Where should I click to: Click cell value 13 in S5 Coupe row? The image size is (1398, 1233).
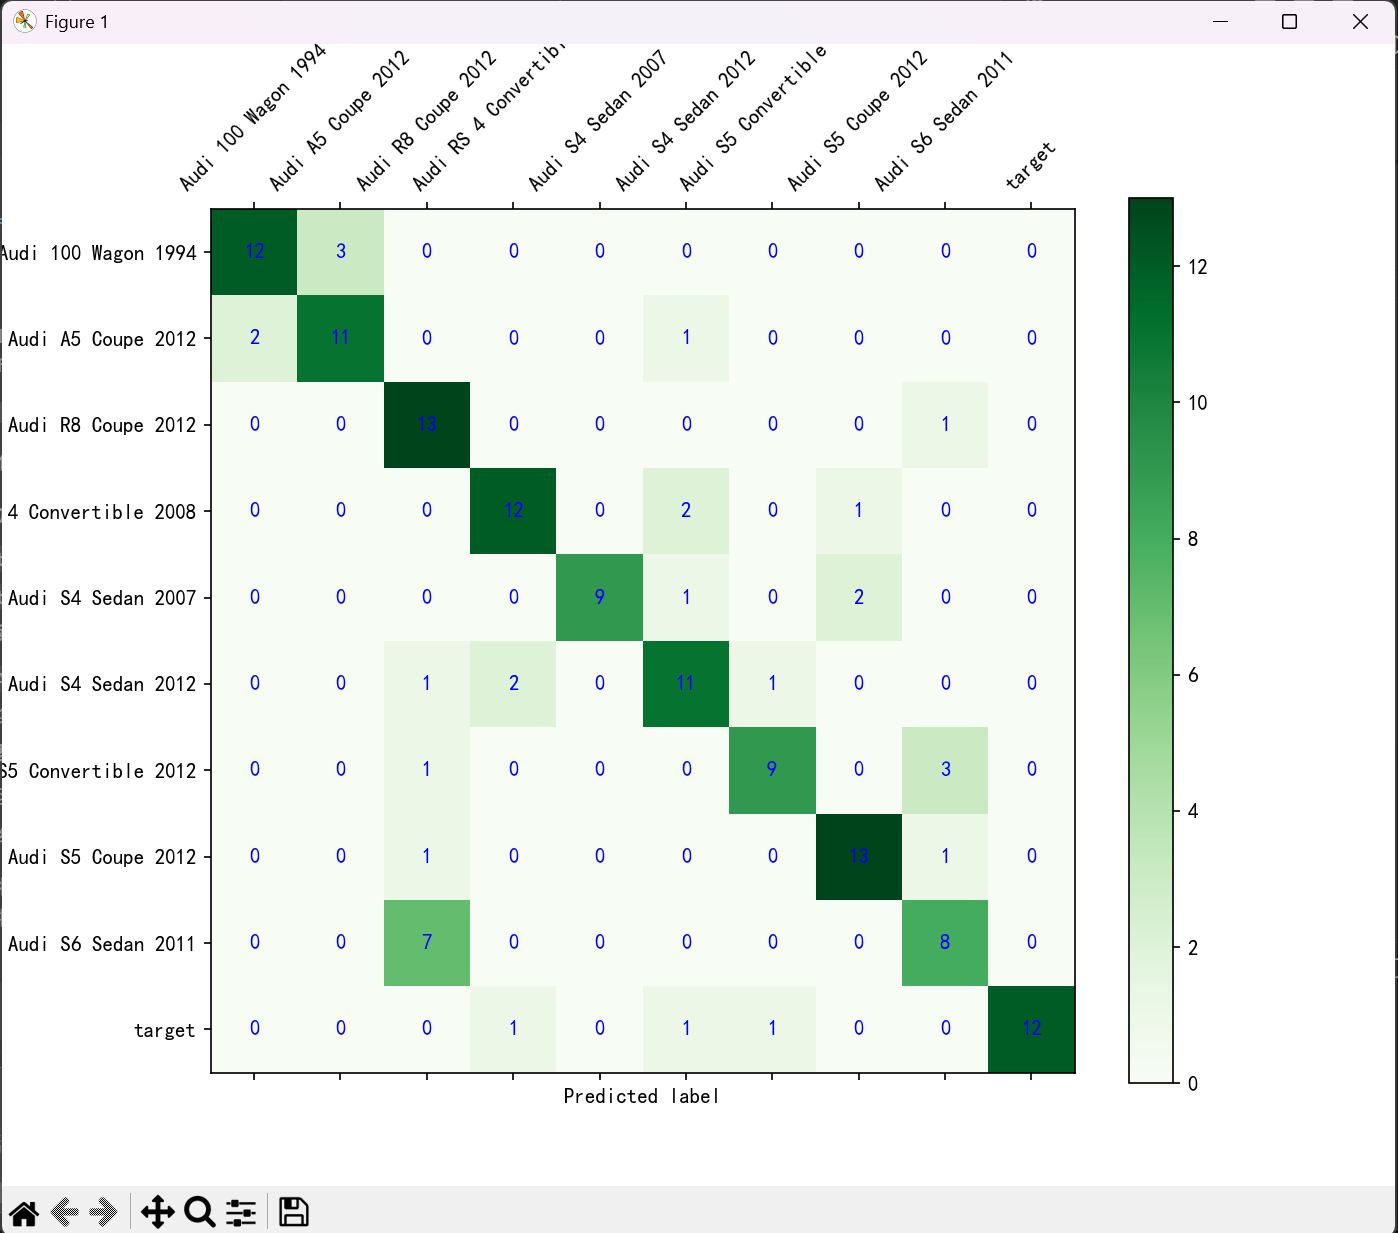[859, 856]
